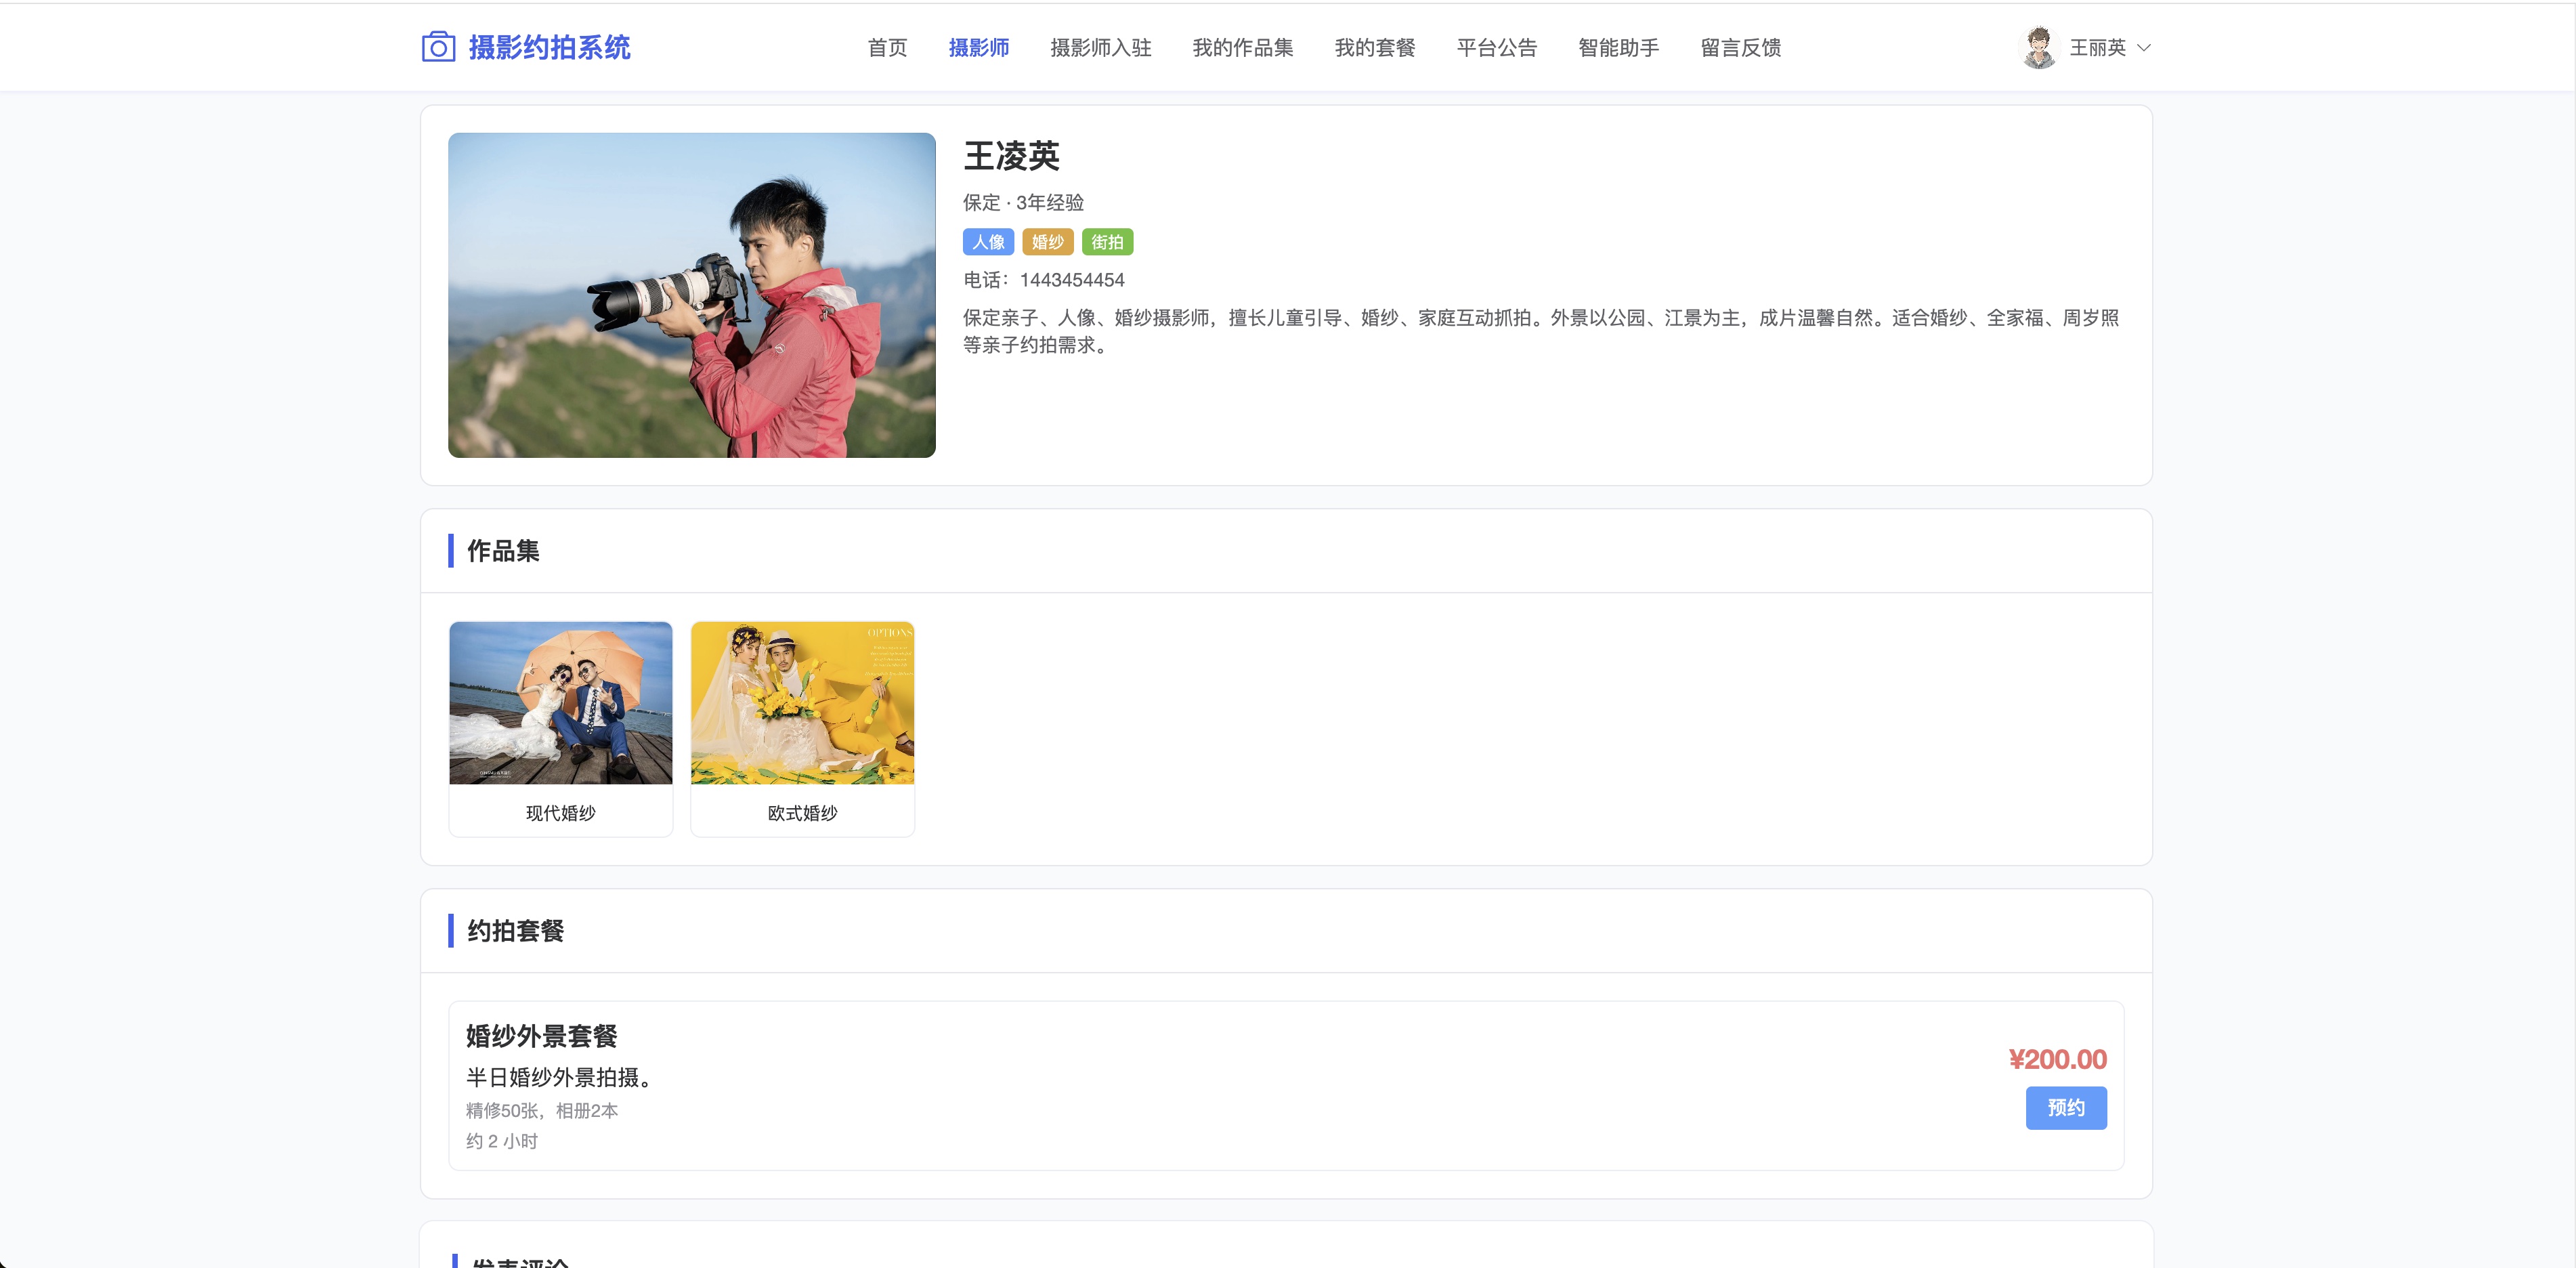
Task: Click the text 保定 · 3年经验
Action: coord(1023,202)
